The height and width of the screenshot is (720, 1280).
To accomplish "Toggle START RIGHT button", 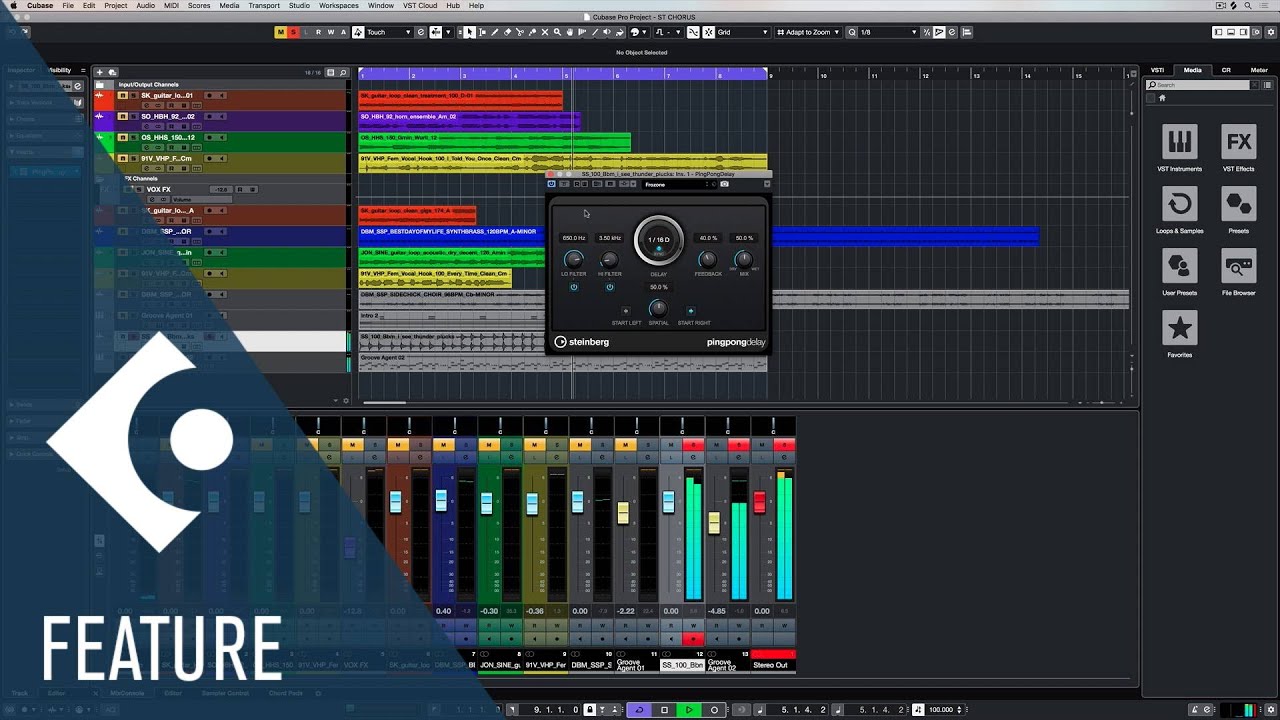I will pyautogui.click(x=691, y=311).
